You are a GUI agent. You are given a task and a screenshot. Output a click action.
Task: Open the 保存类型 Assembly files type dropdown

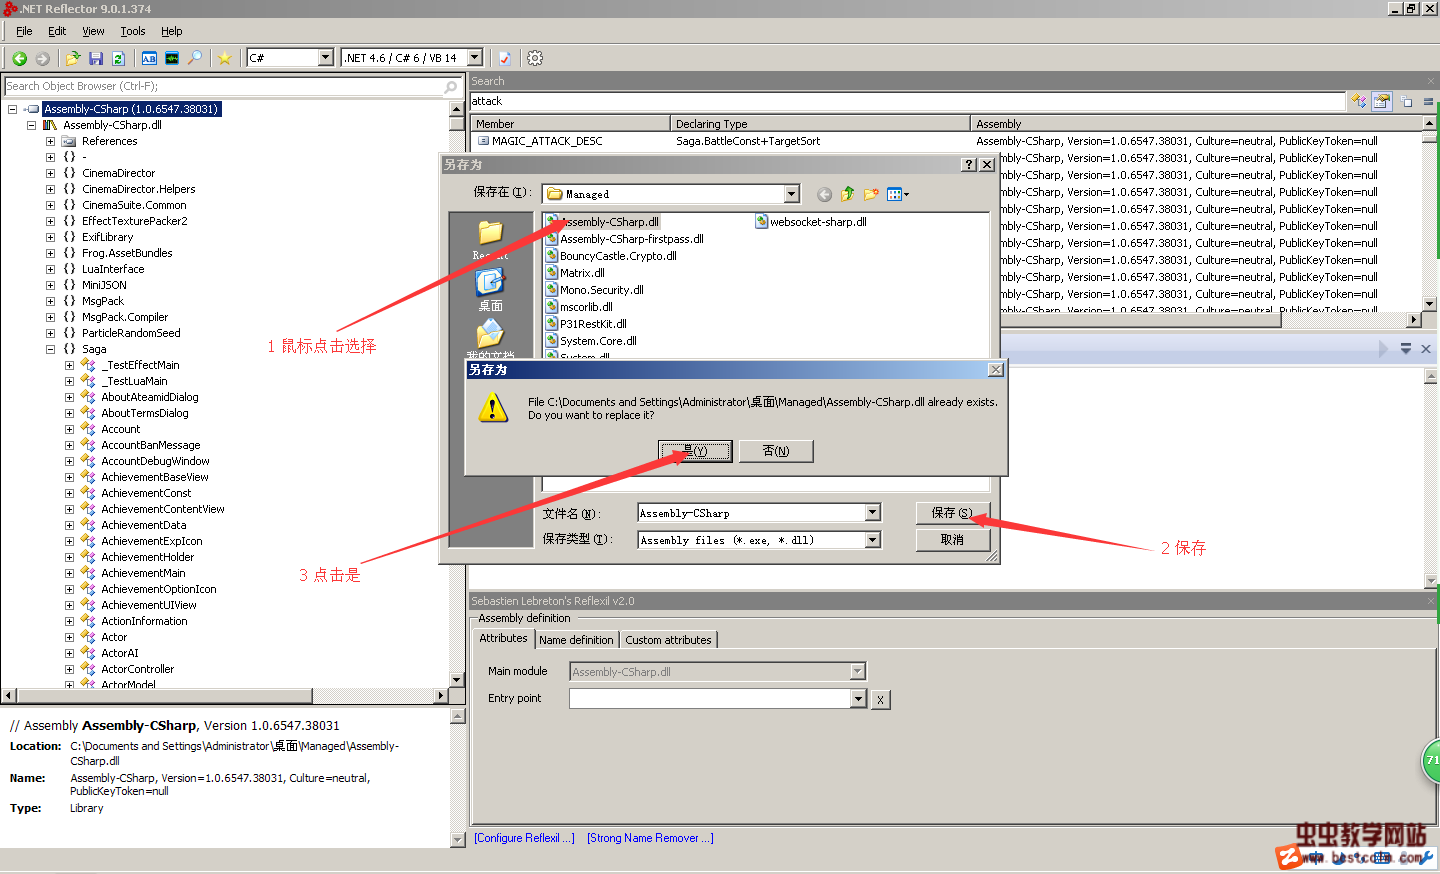point(873,540)
